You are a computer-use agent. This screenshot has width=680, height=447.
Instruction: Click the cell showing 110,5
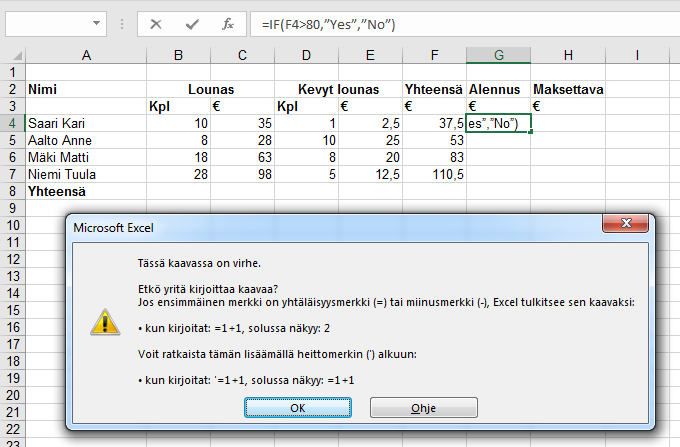pyautogui.click(x=435, y=174)
